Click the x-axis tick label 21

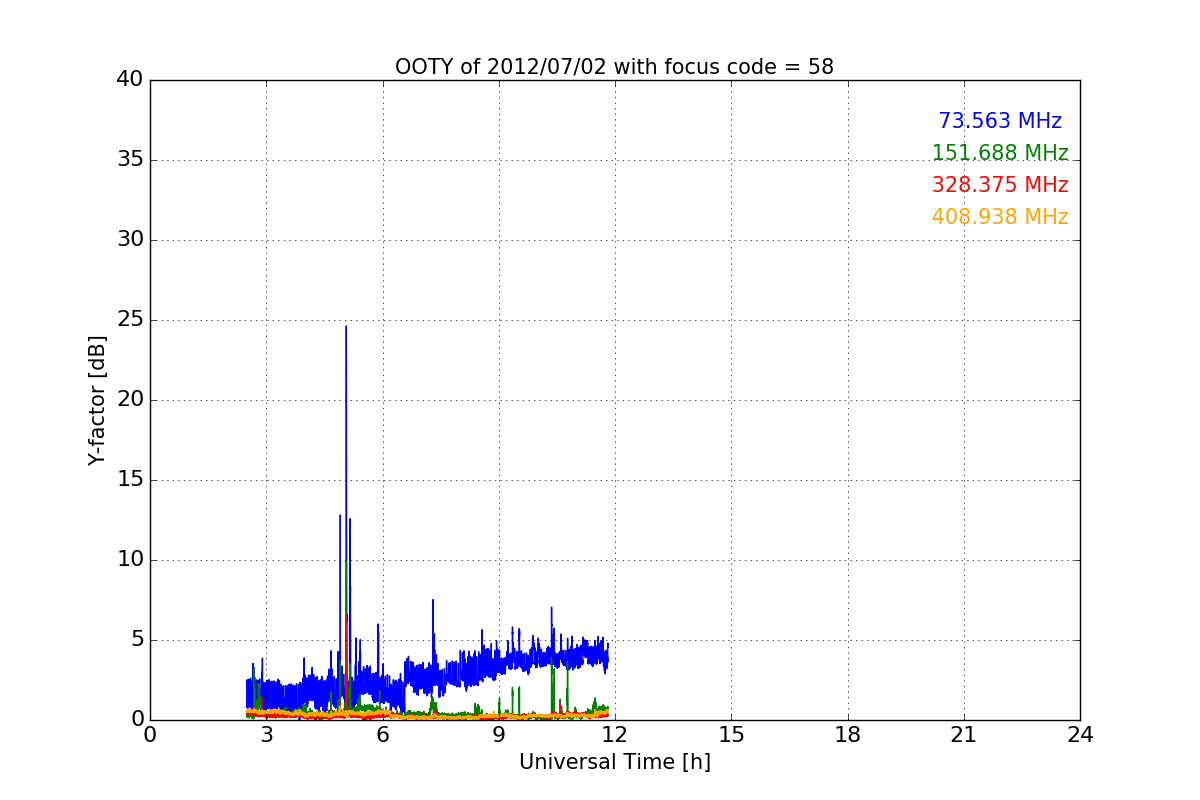tap(964, 735)
